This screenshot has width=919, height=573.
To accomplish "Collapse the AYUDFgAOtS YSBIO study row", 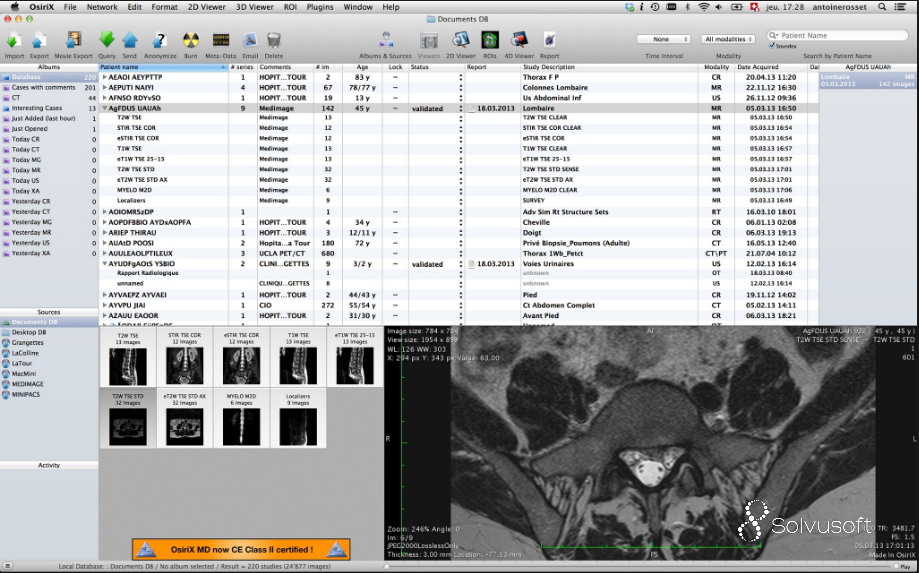I will pos(105,264).
